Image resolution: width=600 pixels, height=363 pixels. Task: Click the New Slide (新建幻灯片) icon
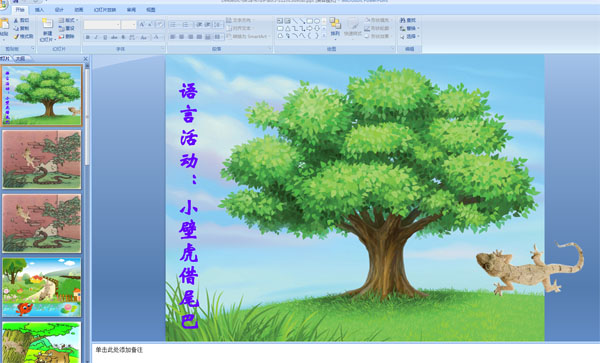pyautogui.click(x=47, y=24)
